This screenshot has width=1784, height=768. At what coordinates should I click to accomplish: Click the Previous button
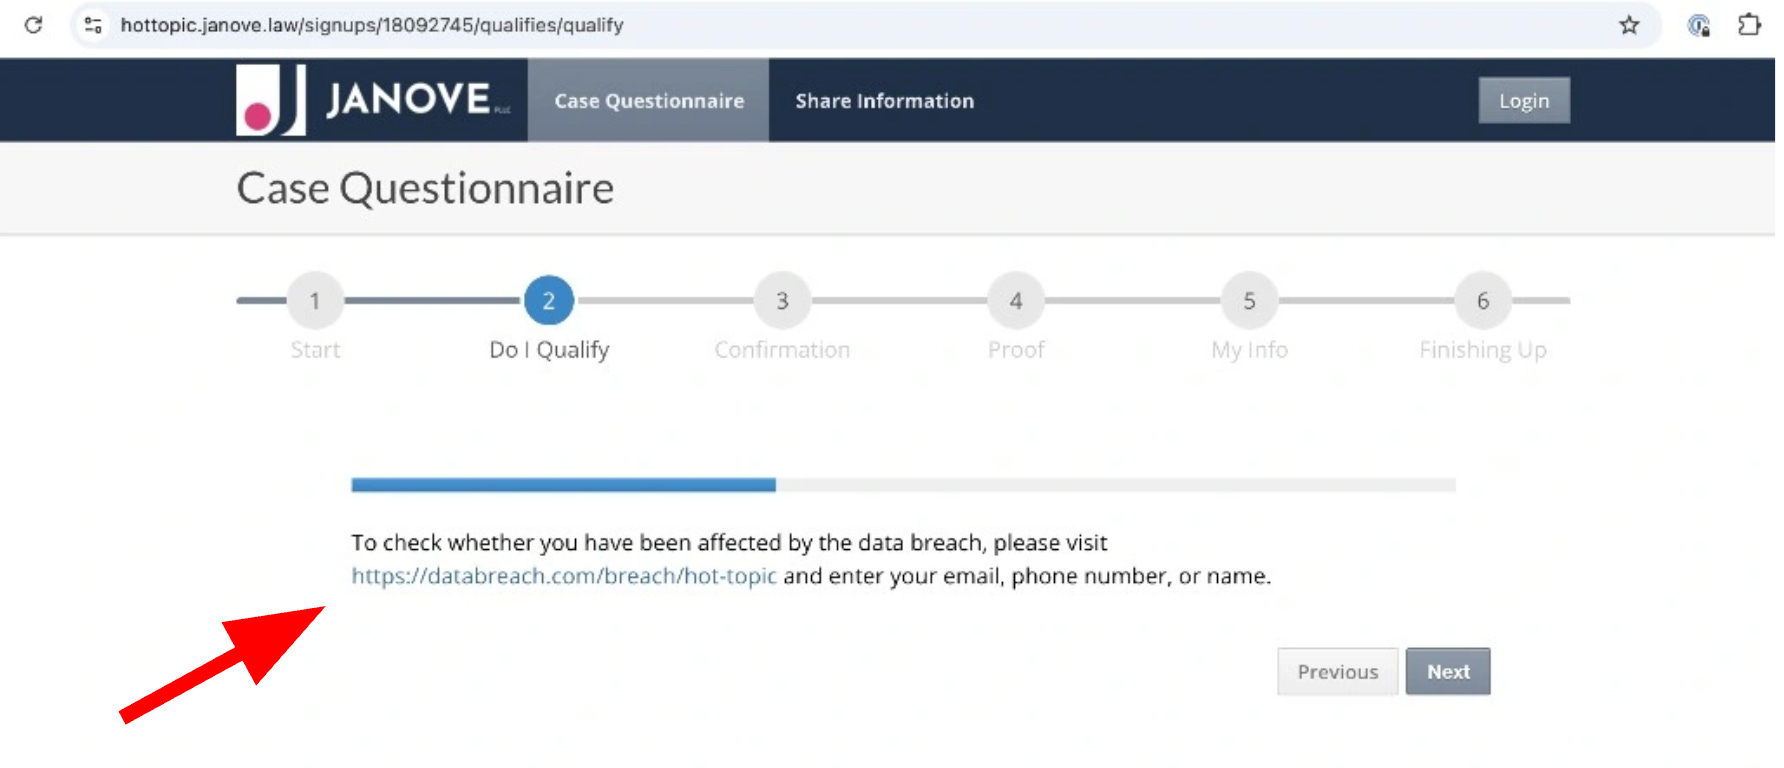tap(1337, 671)
